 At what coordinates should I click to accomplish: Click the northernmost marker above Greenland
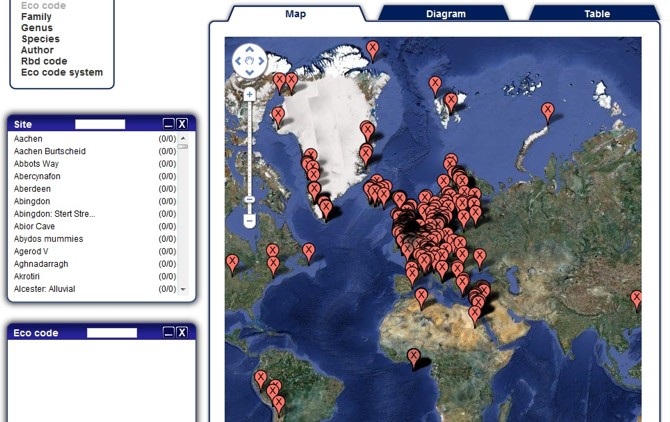click(x=373, y=50)
